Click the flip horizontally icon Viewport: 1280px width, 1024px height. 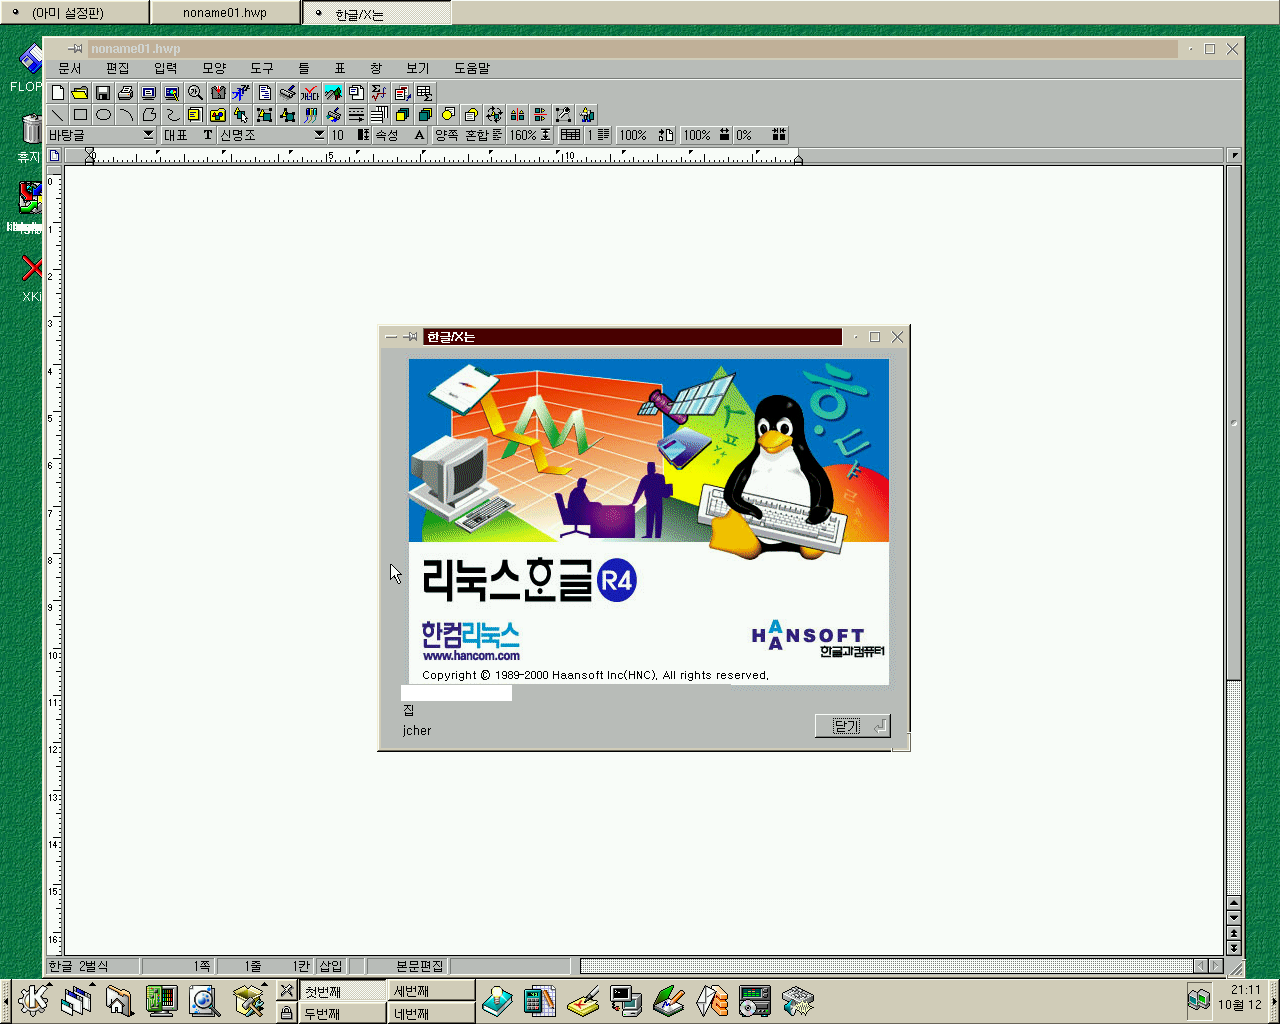(x=517, y=114)
